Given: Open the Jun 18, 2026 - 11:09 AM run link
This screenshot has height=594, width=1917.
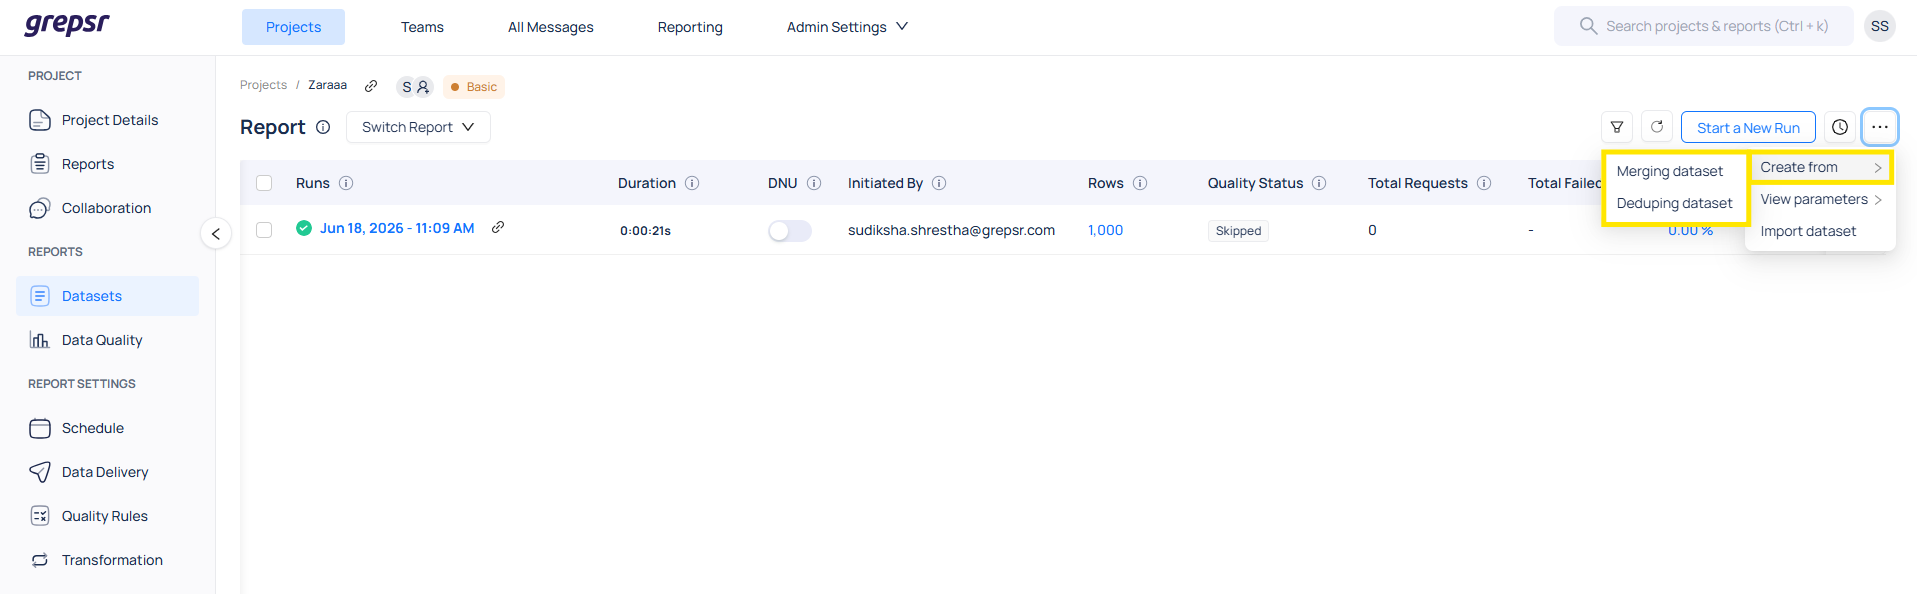Looking at the screenshot, I should click(x=397, y=228).
